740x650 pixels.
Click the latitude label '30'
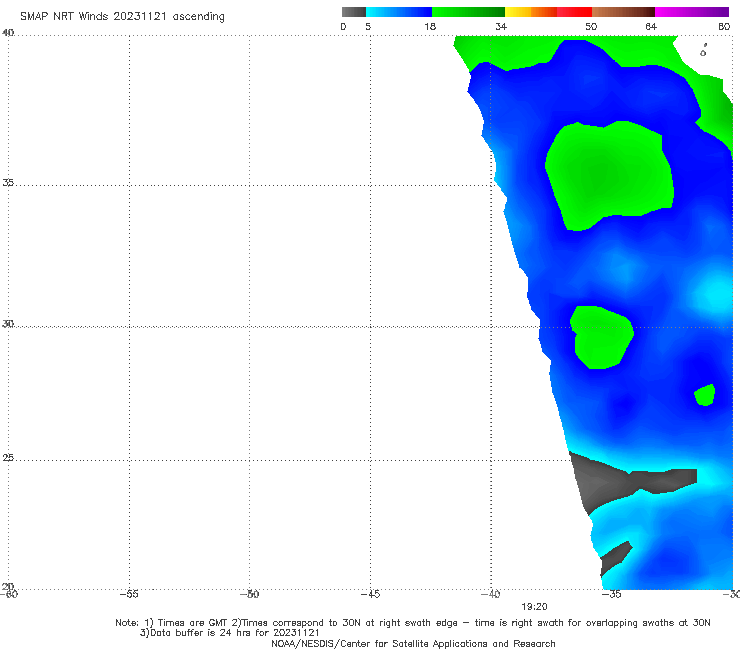[8, 324]
